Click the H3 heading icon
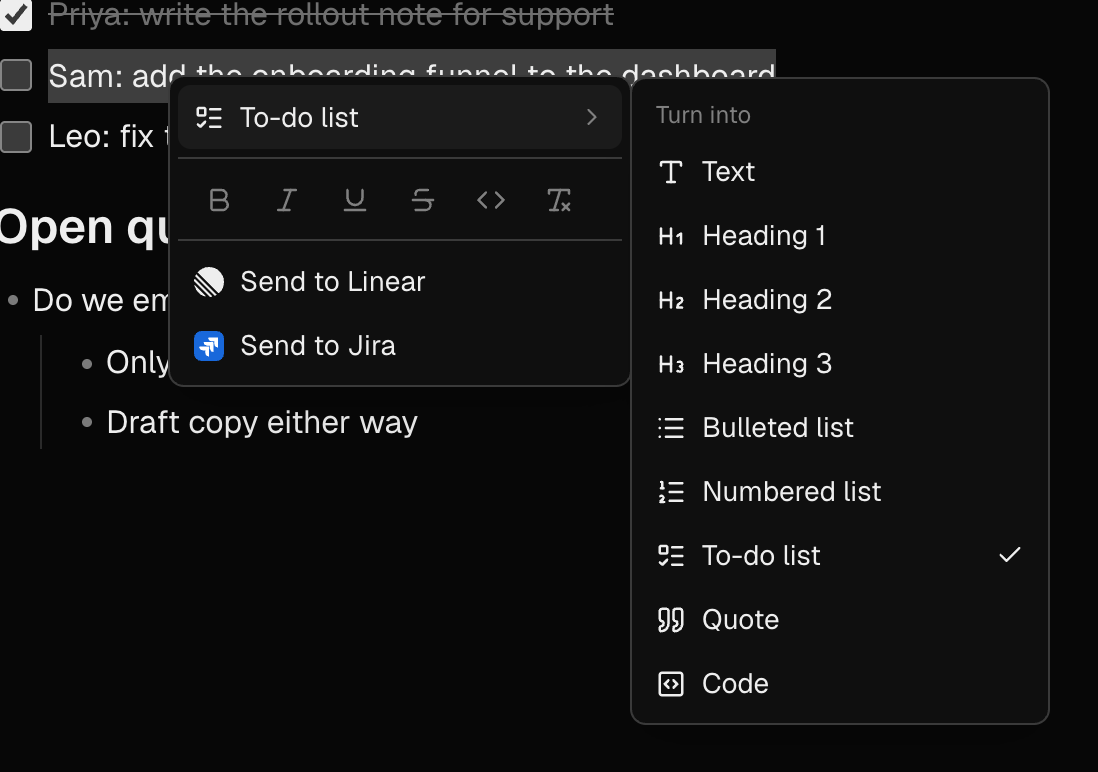 click(x=671, y=364)
